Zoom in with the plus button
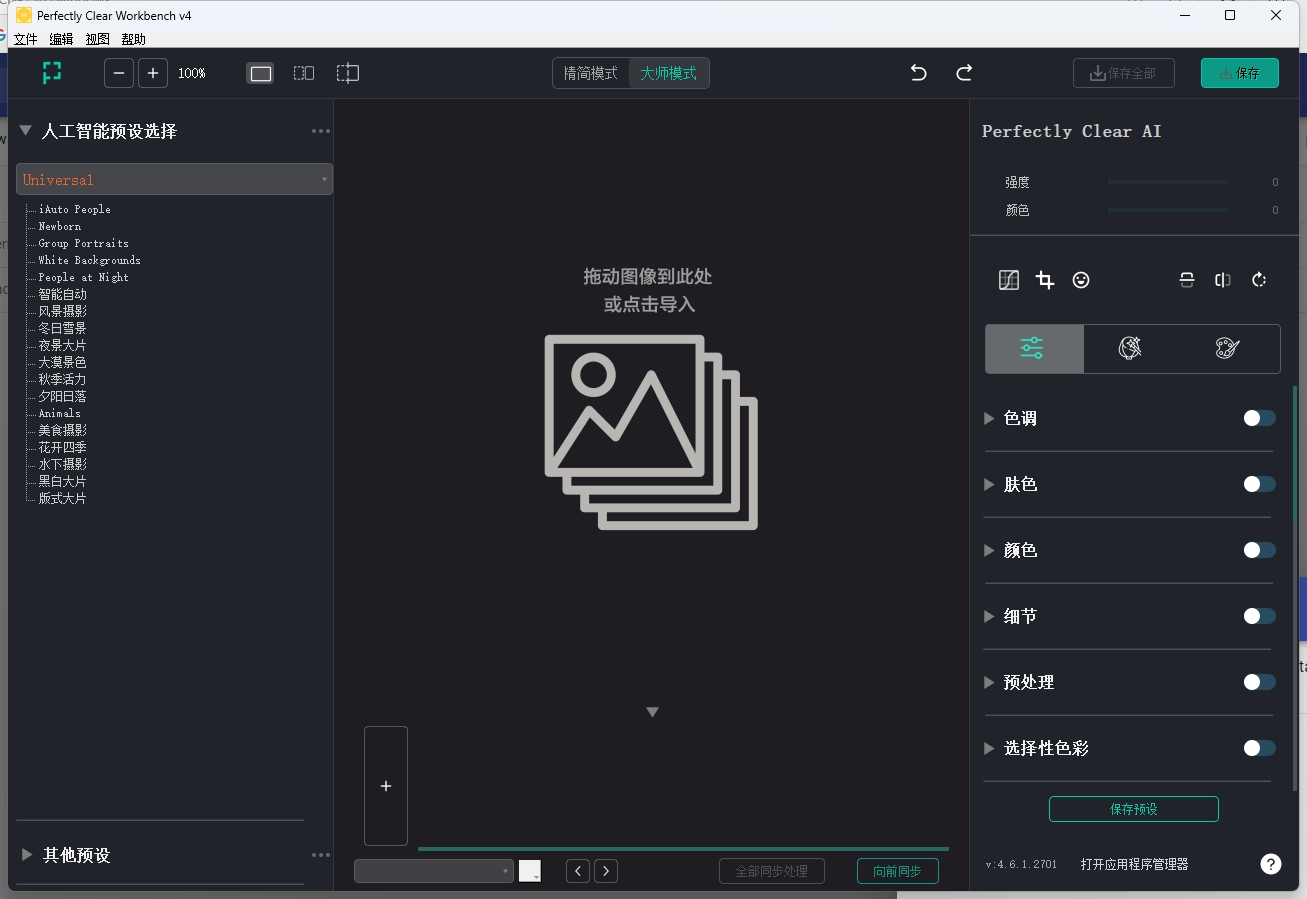 pyautogui.click(x=153, y=73)
